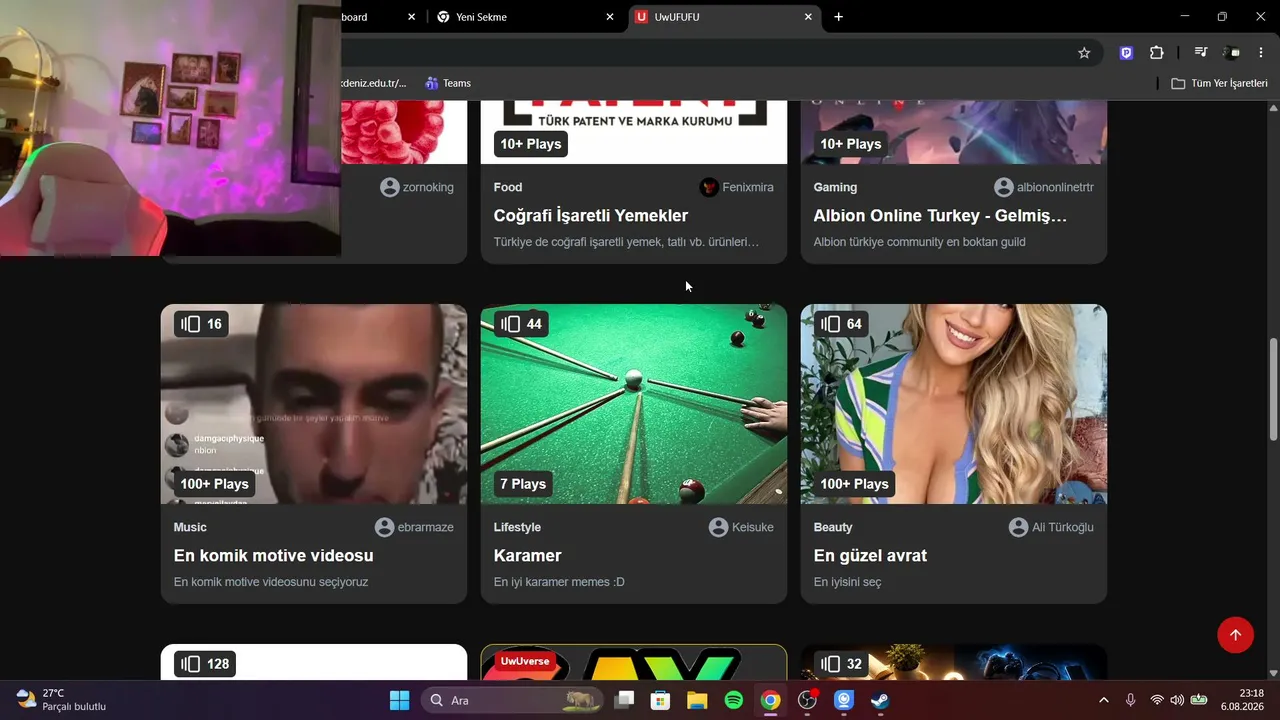Visit the Keisuke author profile
Image resolution: width=1280 pixels, height=720 pixels.
(x=741, y=527)
